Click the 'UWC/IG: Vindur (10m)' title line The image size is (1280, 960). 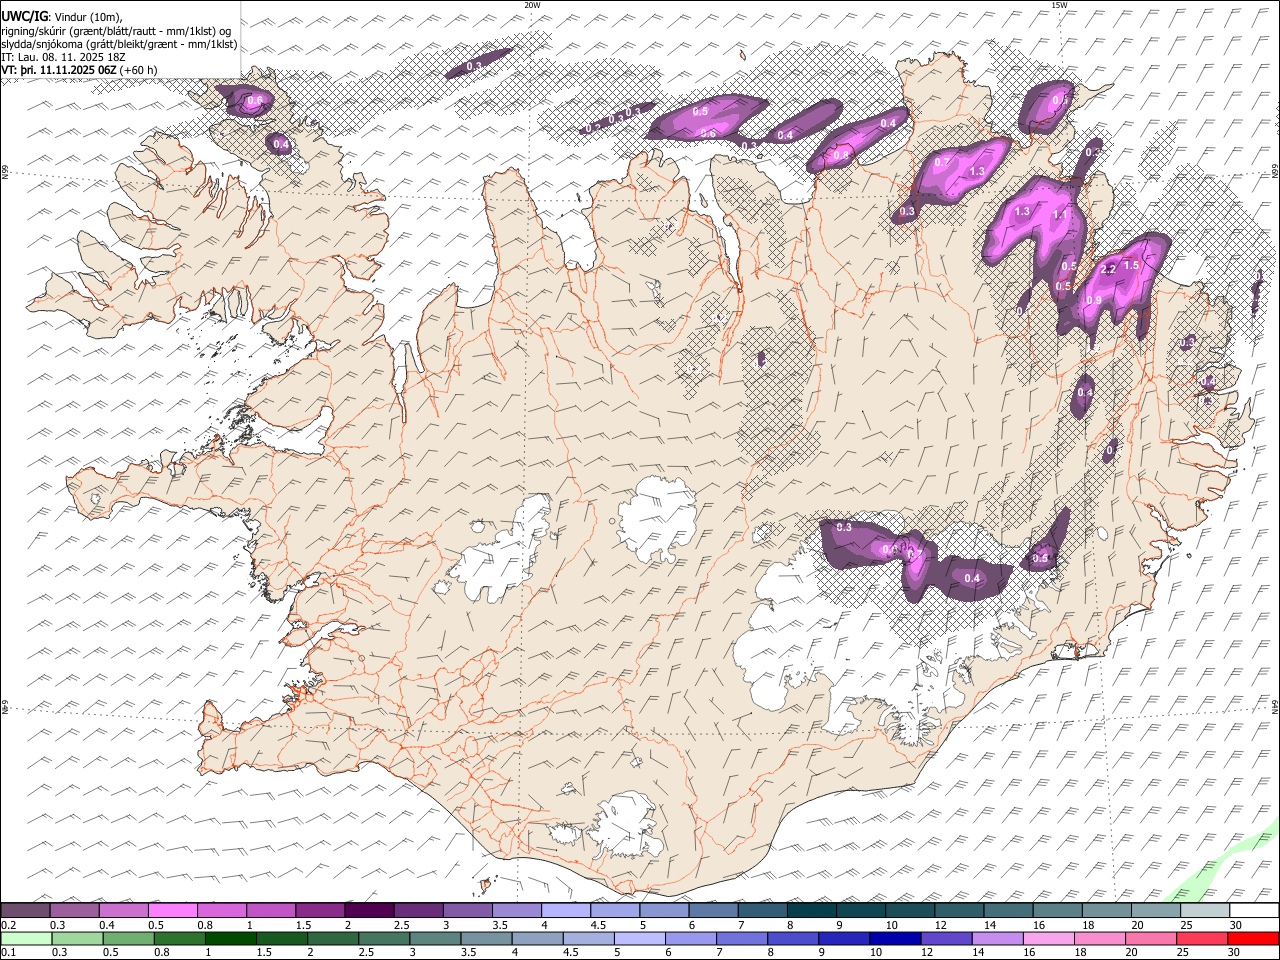62,16
